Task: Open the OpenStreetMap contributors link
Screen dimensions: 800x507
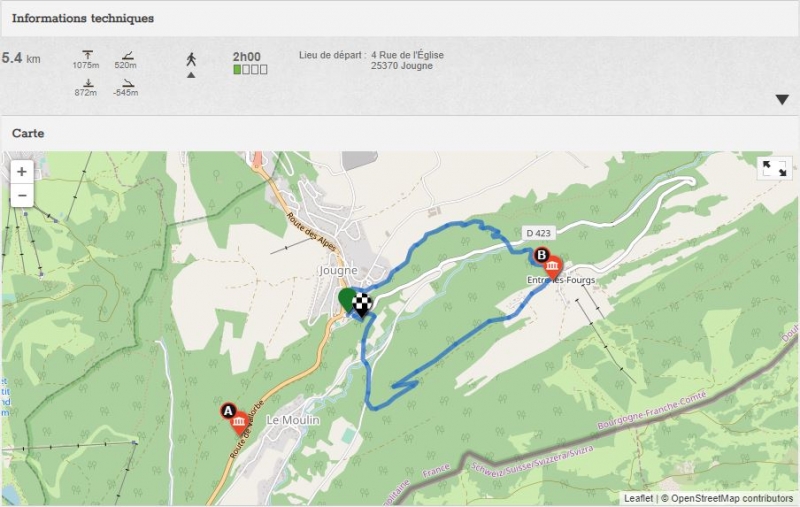Action: coord(732,498)
